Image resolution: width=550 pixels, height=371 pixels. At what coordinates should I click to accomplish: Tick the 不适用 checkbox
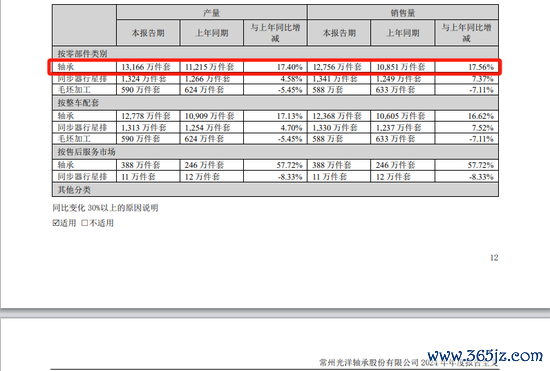(x=85, y=223)
